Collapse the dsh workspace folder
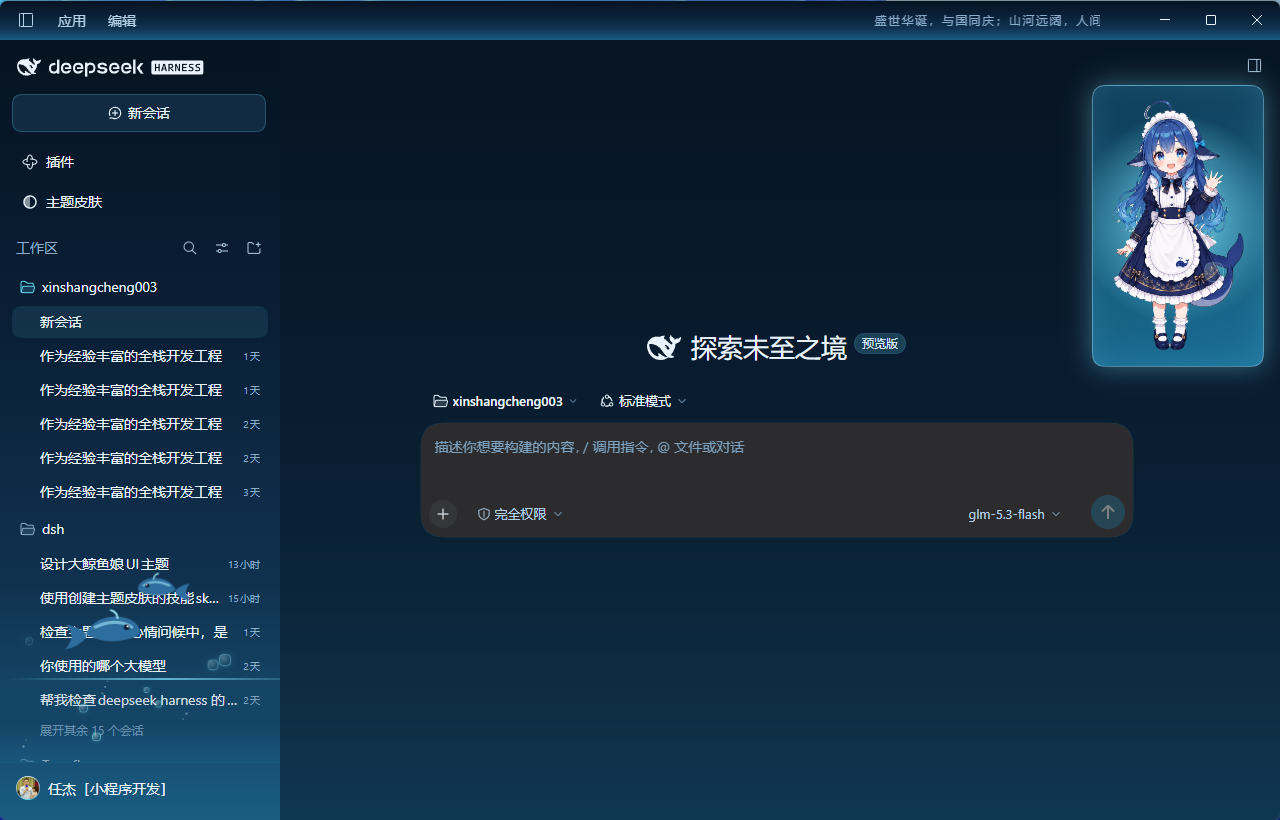1280x820 pixels. pos(140,529)
